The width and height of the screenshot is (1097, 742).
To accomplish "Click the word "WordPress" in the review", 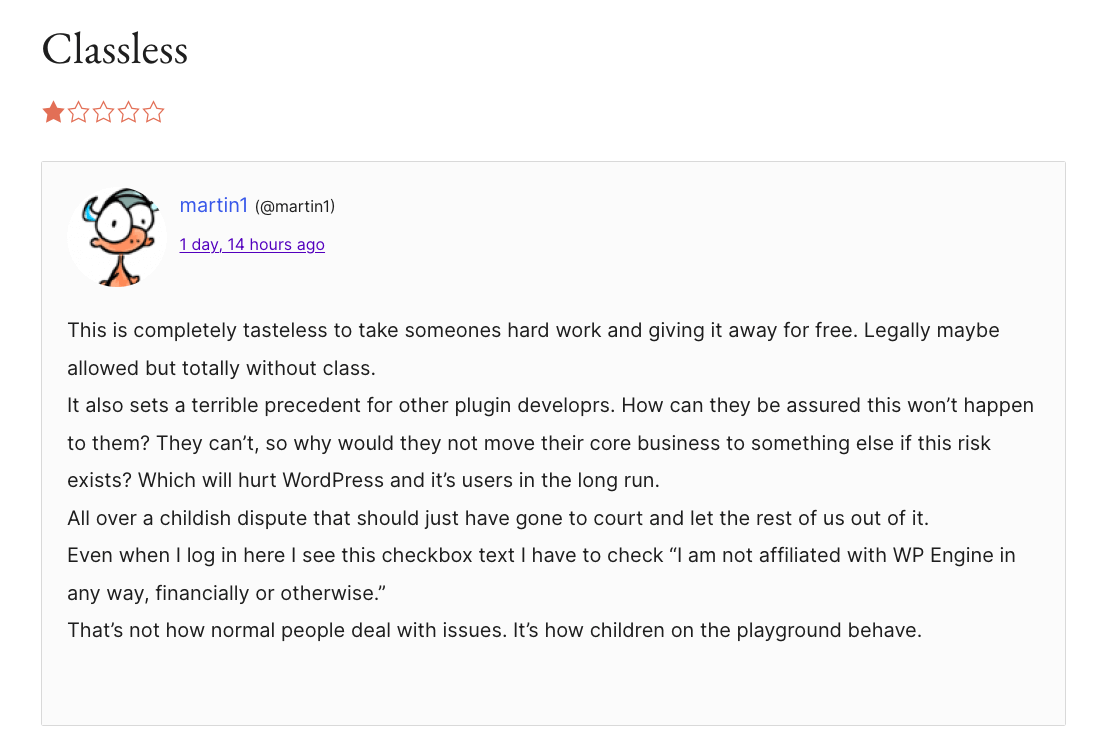I will click(x=333, y=480).
